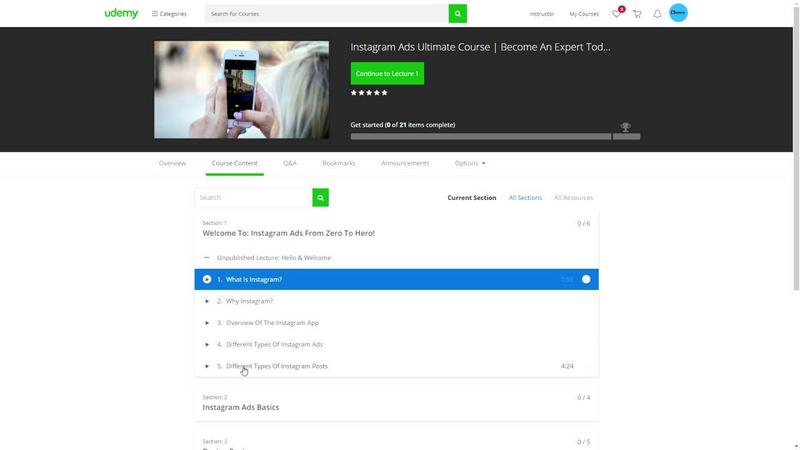Image resolution: width=800 pixels, height=450 pixels.
Task: Open the Udemy home logo
Action: coord(121,13)
